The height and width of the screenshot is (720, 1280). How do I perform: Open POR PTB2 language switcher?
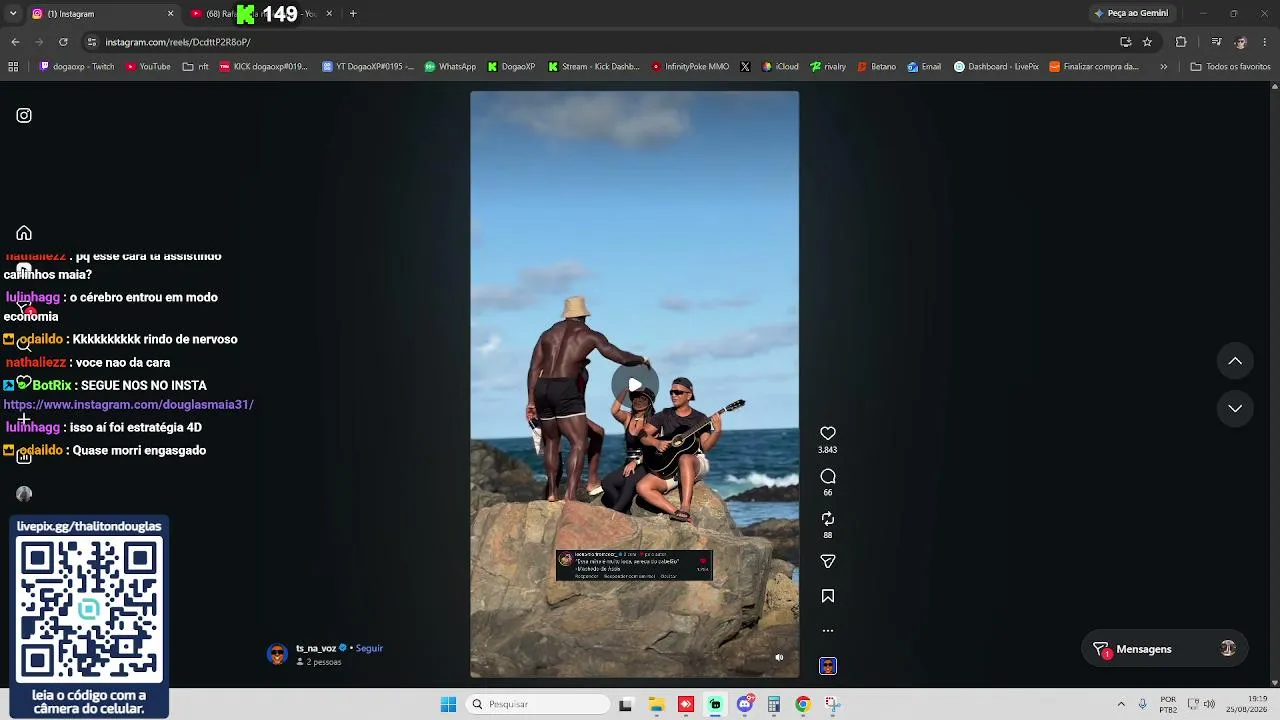pyautogui.click(x=1168, y=704)
